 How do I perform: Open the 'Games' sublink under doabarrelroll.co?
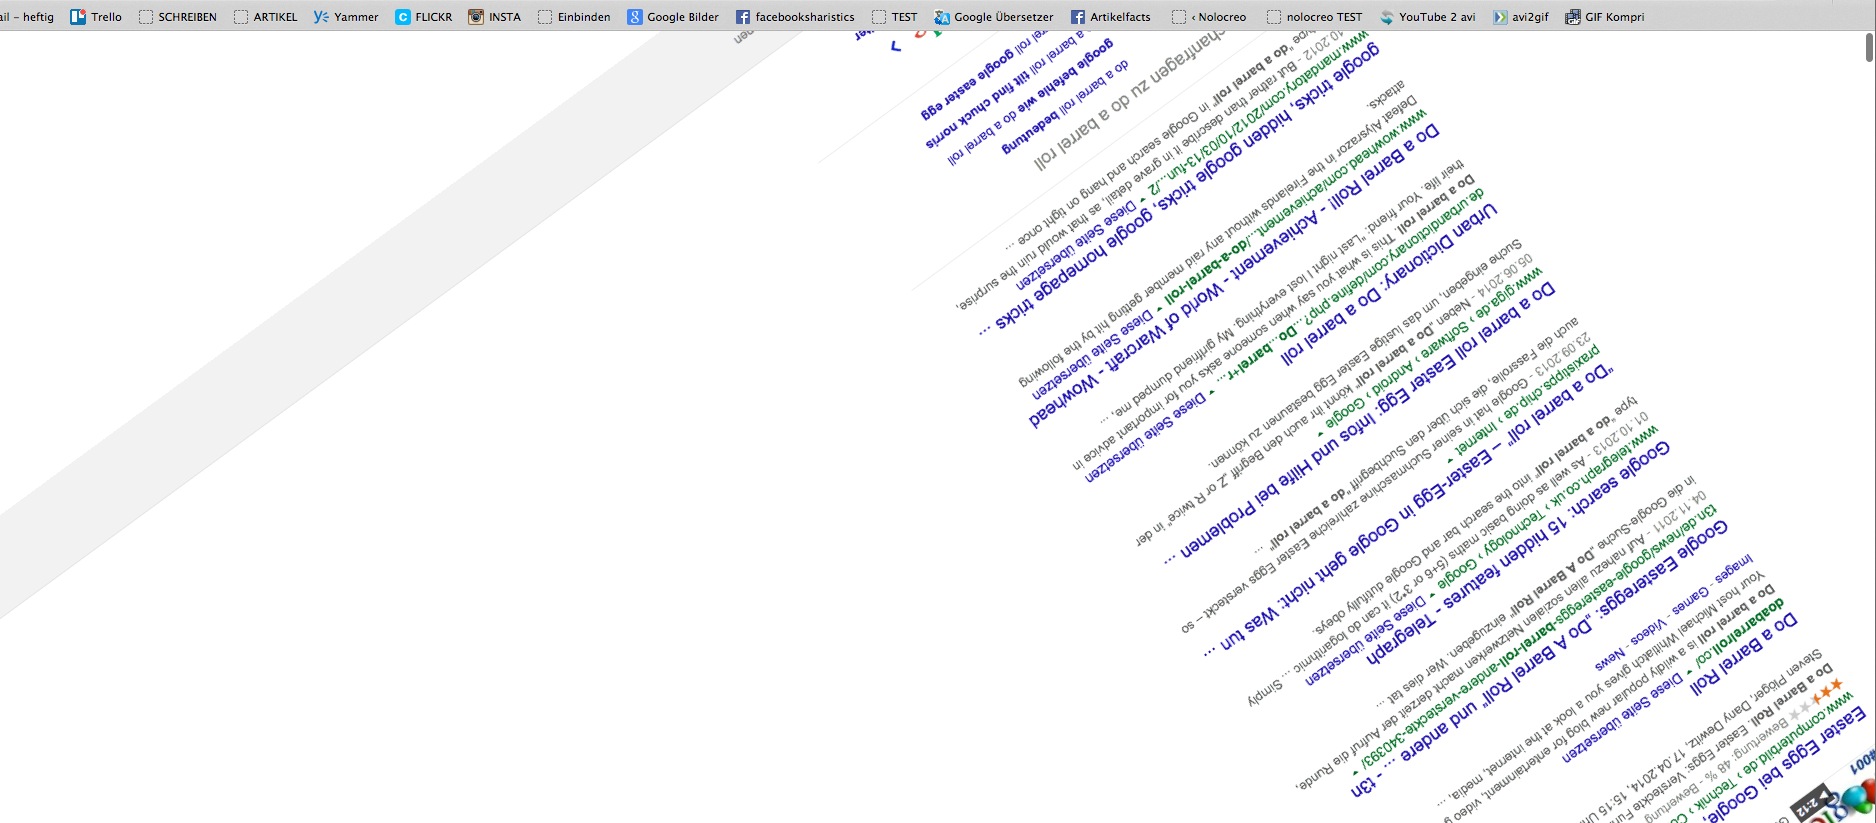[x=1689, y=603]
